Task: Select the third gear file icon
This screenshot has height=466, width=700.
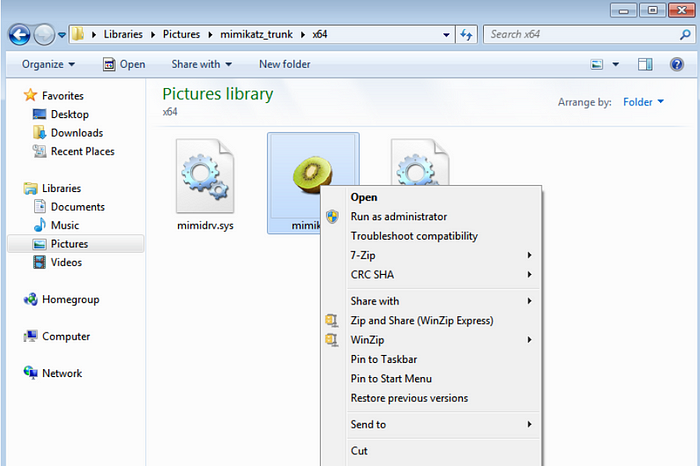Action: [x=420, y=162]
